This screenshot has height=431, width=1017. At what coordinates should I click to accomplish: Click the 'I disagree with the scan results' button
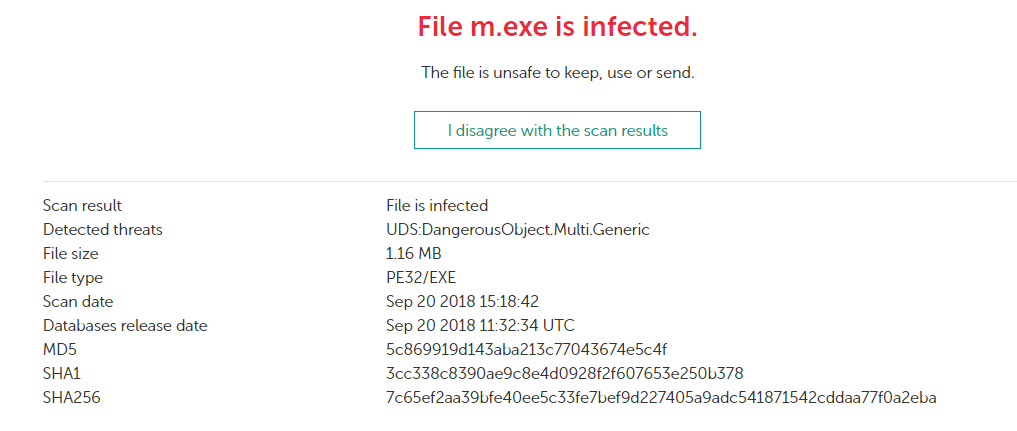[x=557, y=130]
